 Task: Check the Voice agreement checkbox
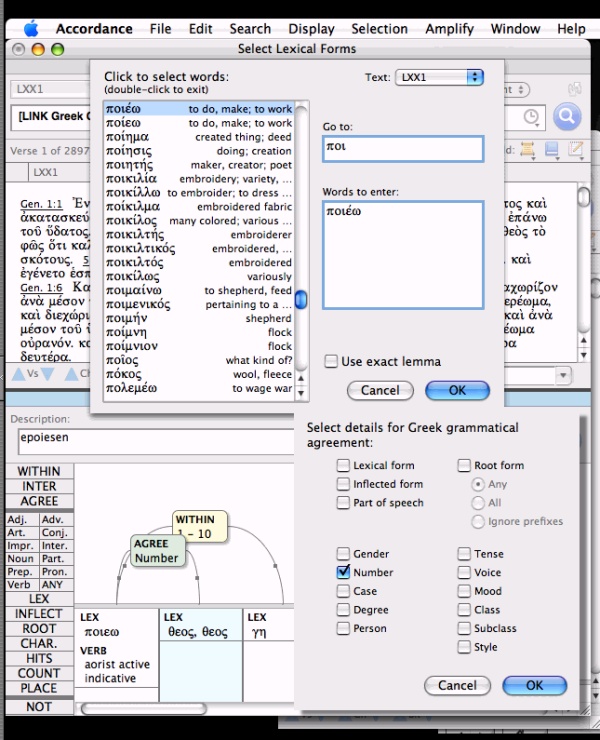pos(464,572)
